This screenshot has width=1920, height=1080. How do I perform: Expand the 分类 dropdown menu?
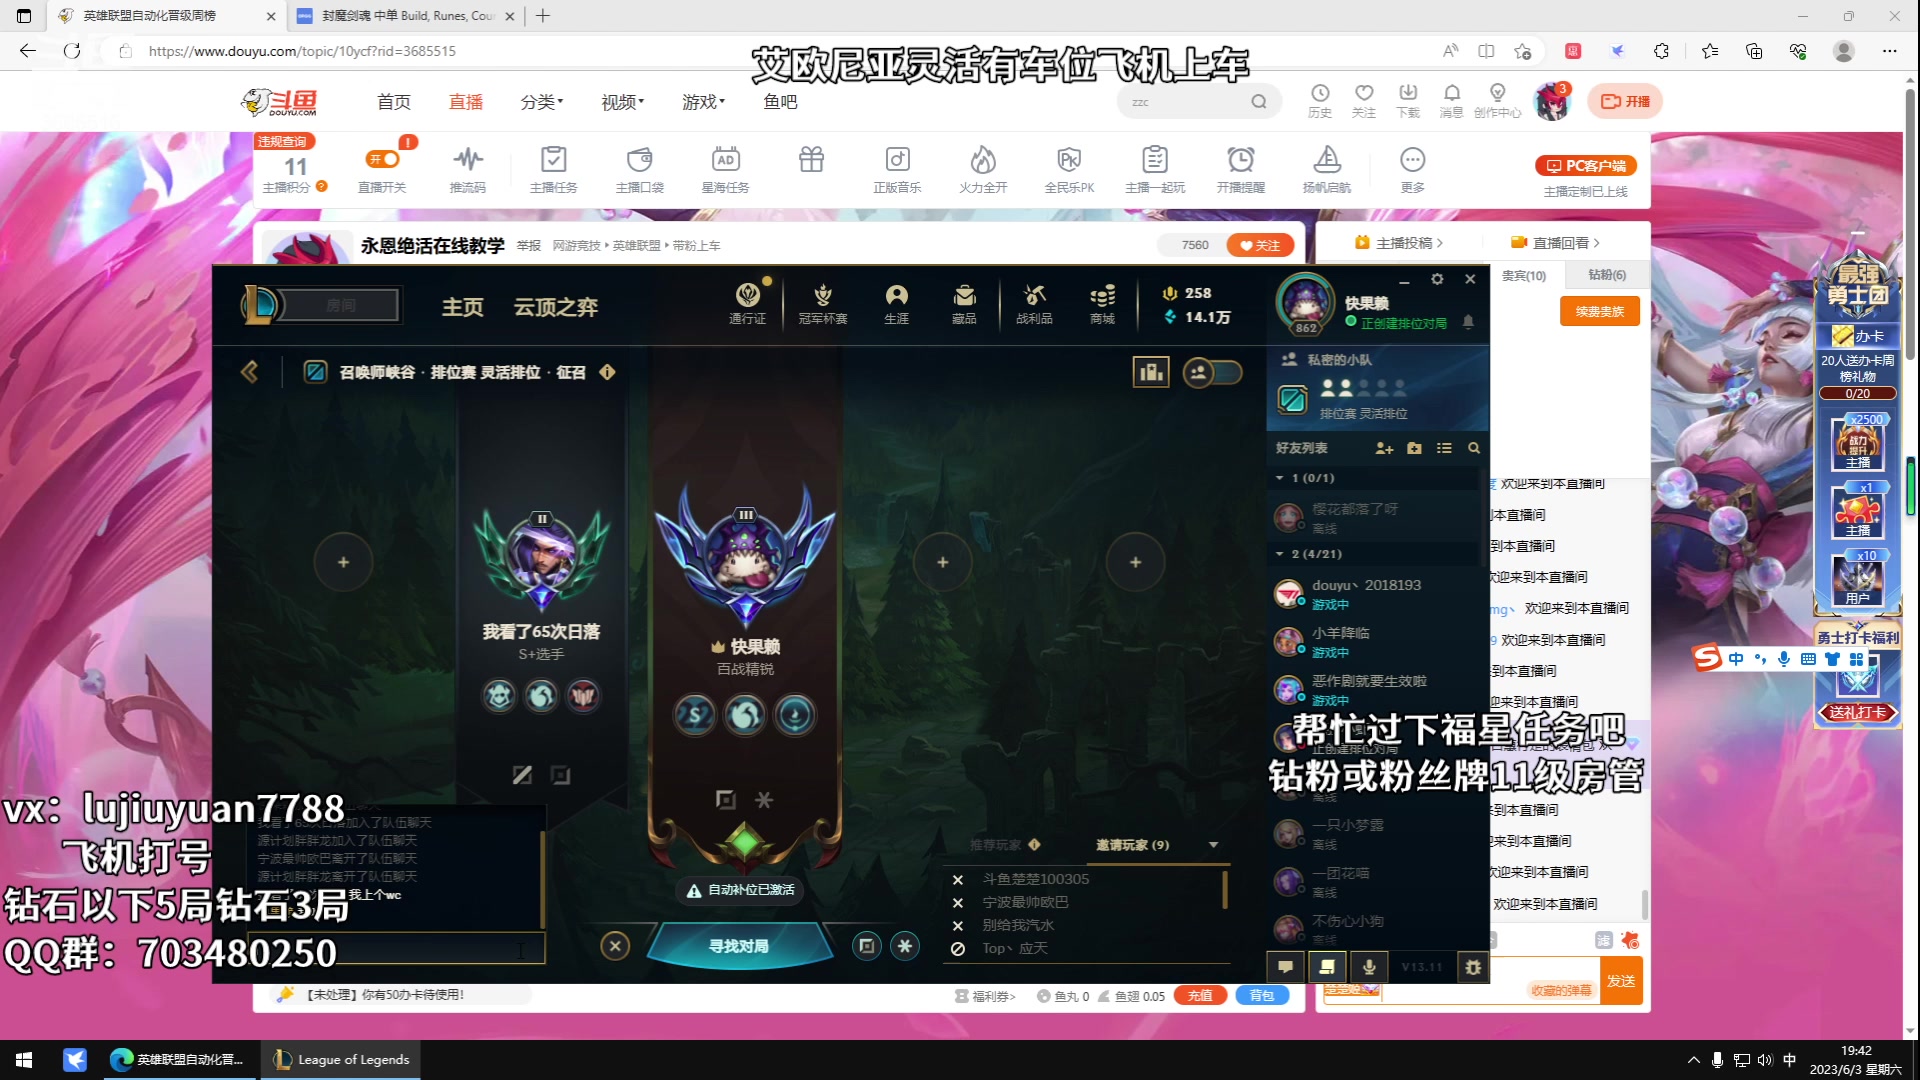tap(542, 102)
